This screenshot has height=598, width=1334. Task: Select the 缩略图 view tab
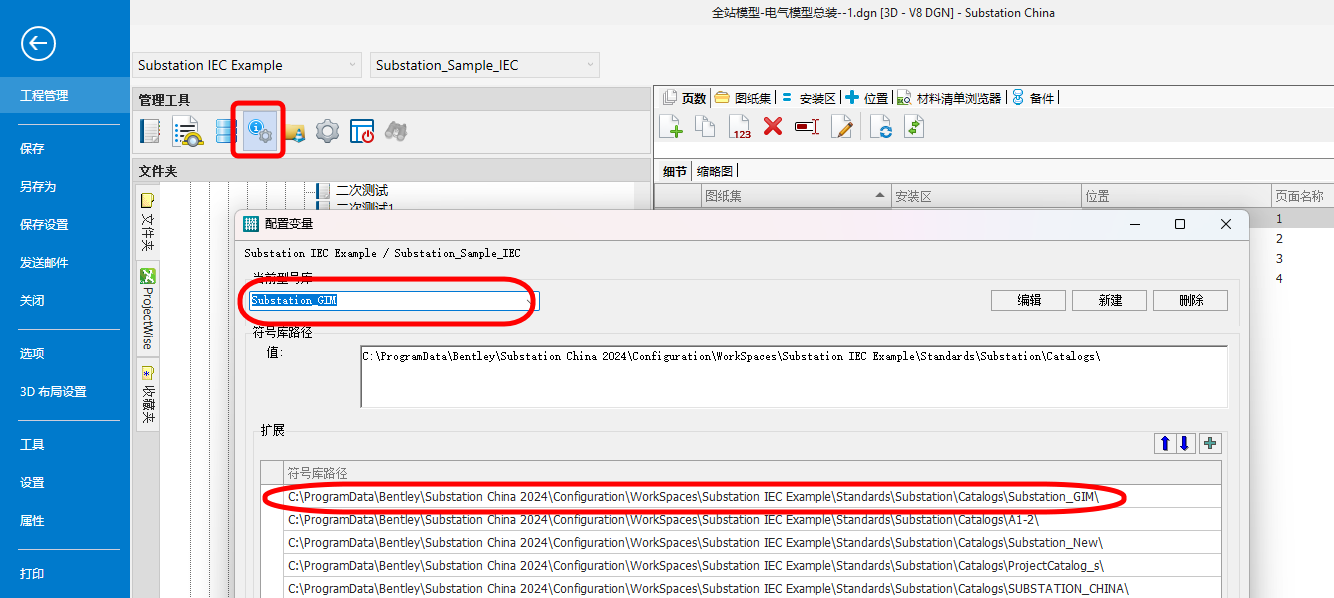[715, 171]
